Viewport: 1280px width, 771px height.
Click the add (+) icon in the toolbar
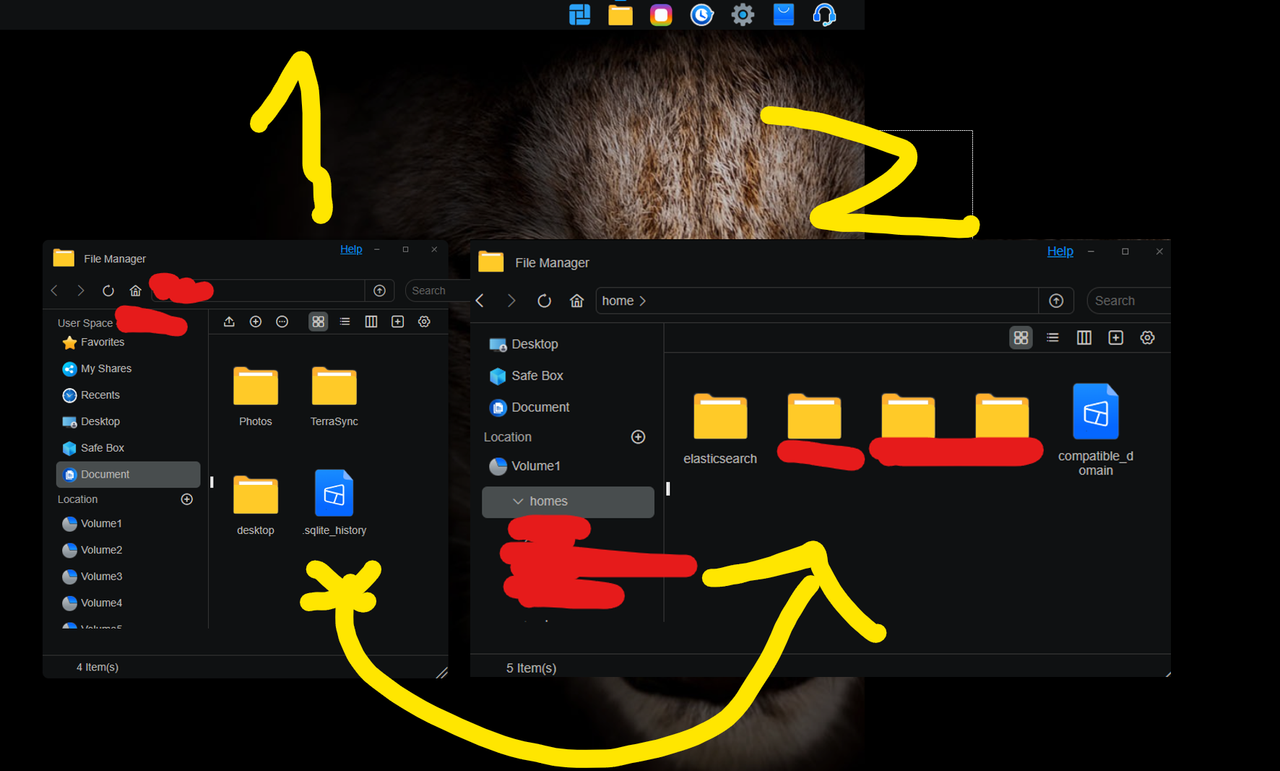[x=255, y=321]
